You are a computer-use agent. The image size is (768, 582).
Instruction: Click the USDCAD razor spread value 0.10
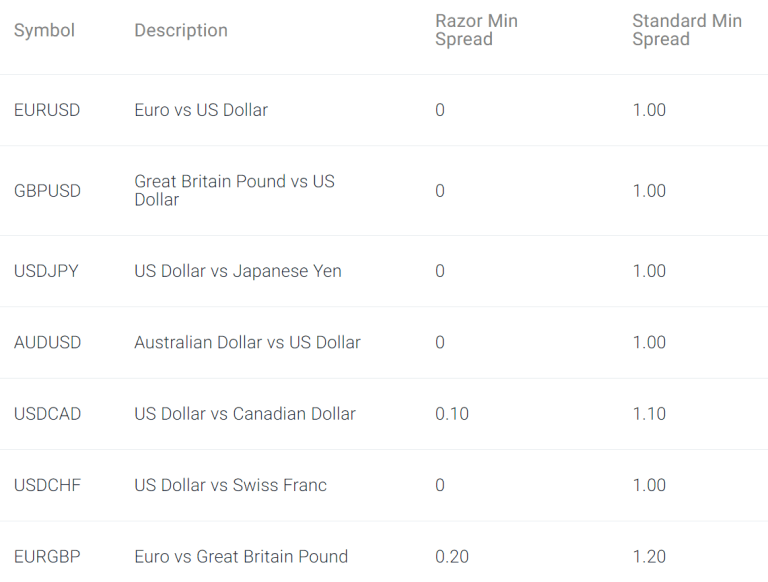coord(452,414)
